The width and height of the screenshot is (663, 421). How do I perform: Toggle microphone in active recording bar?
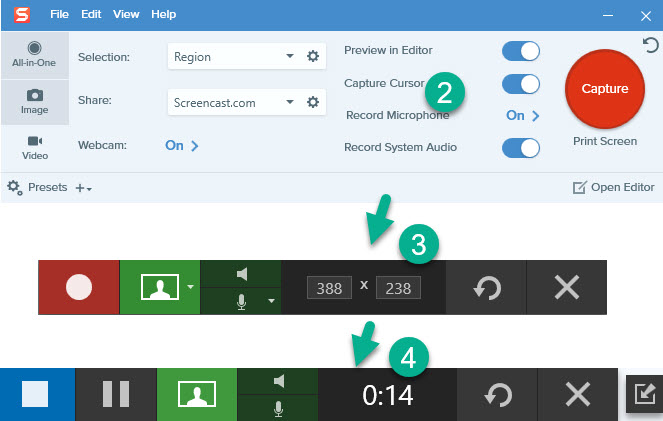278,408
